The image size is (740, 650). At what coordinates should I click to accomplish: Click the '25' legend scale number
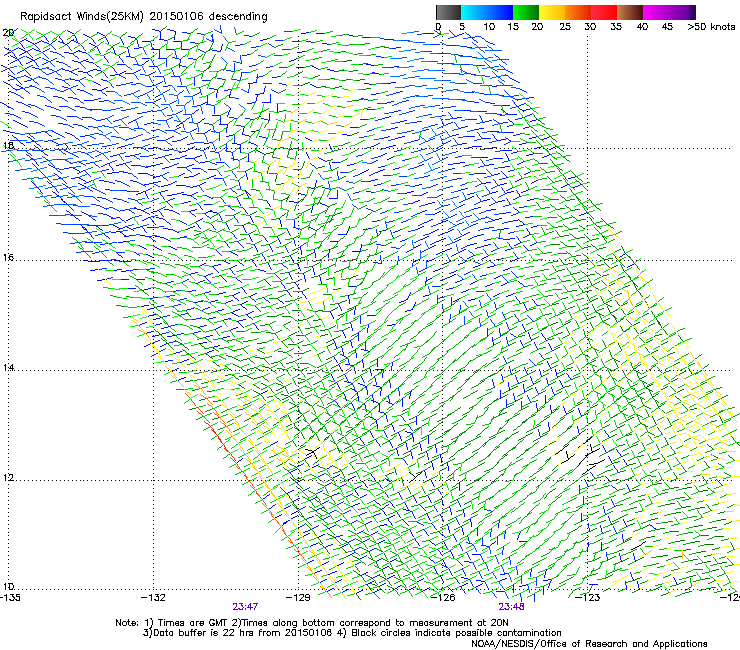pos(565,27)
